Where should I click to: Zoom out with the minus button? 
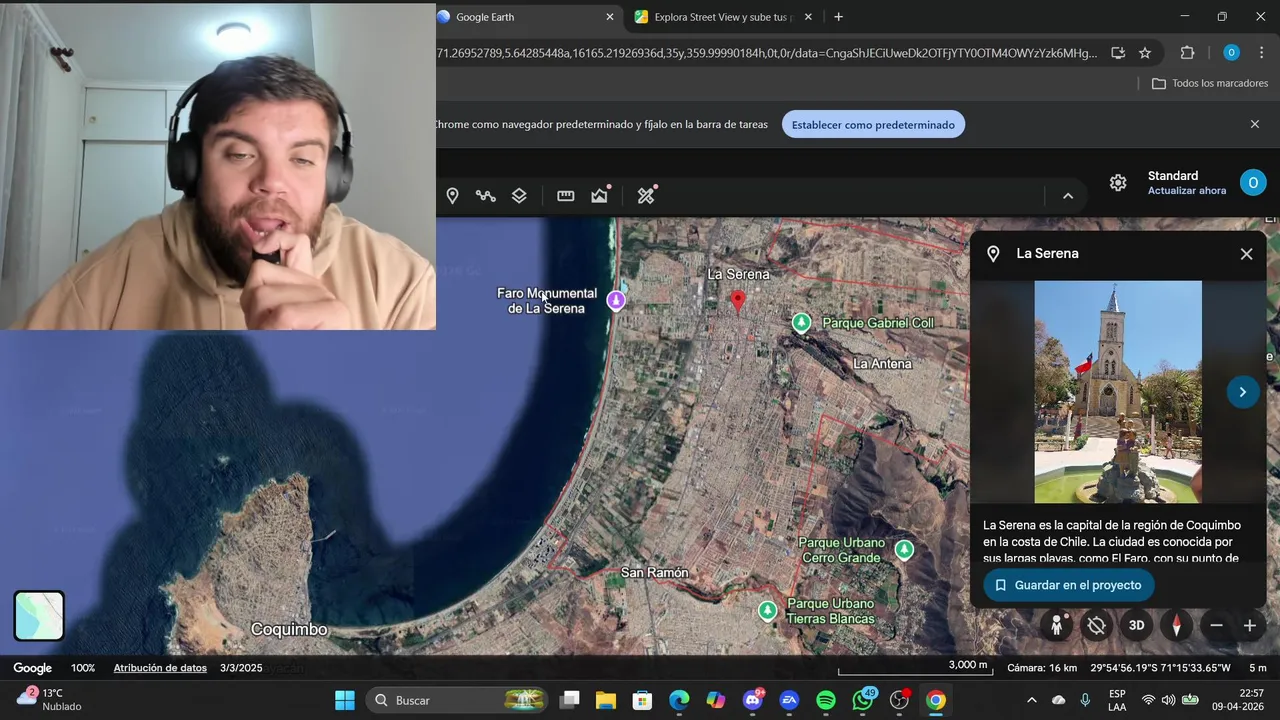click(x=1216, y=626)
